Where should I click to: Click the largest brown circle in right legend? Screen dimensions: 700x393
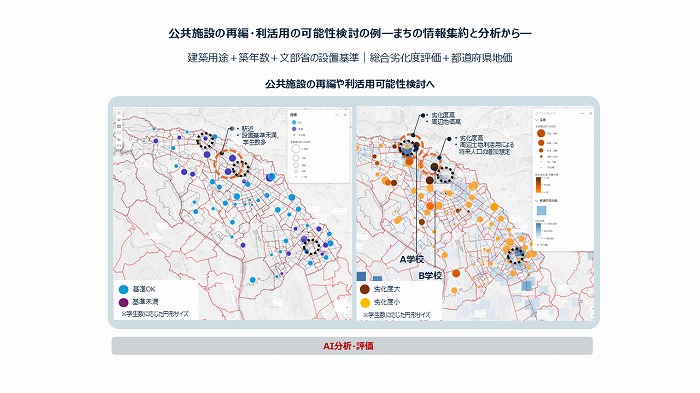click(541, 133)
